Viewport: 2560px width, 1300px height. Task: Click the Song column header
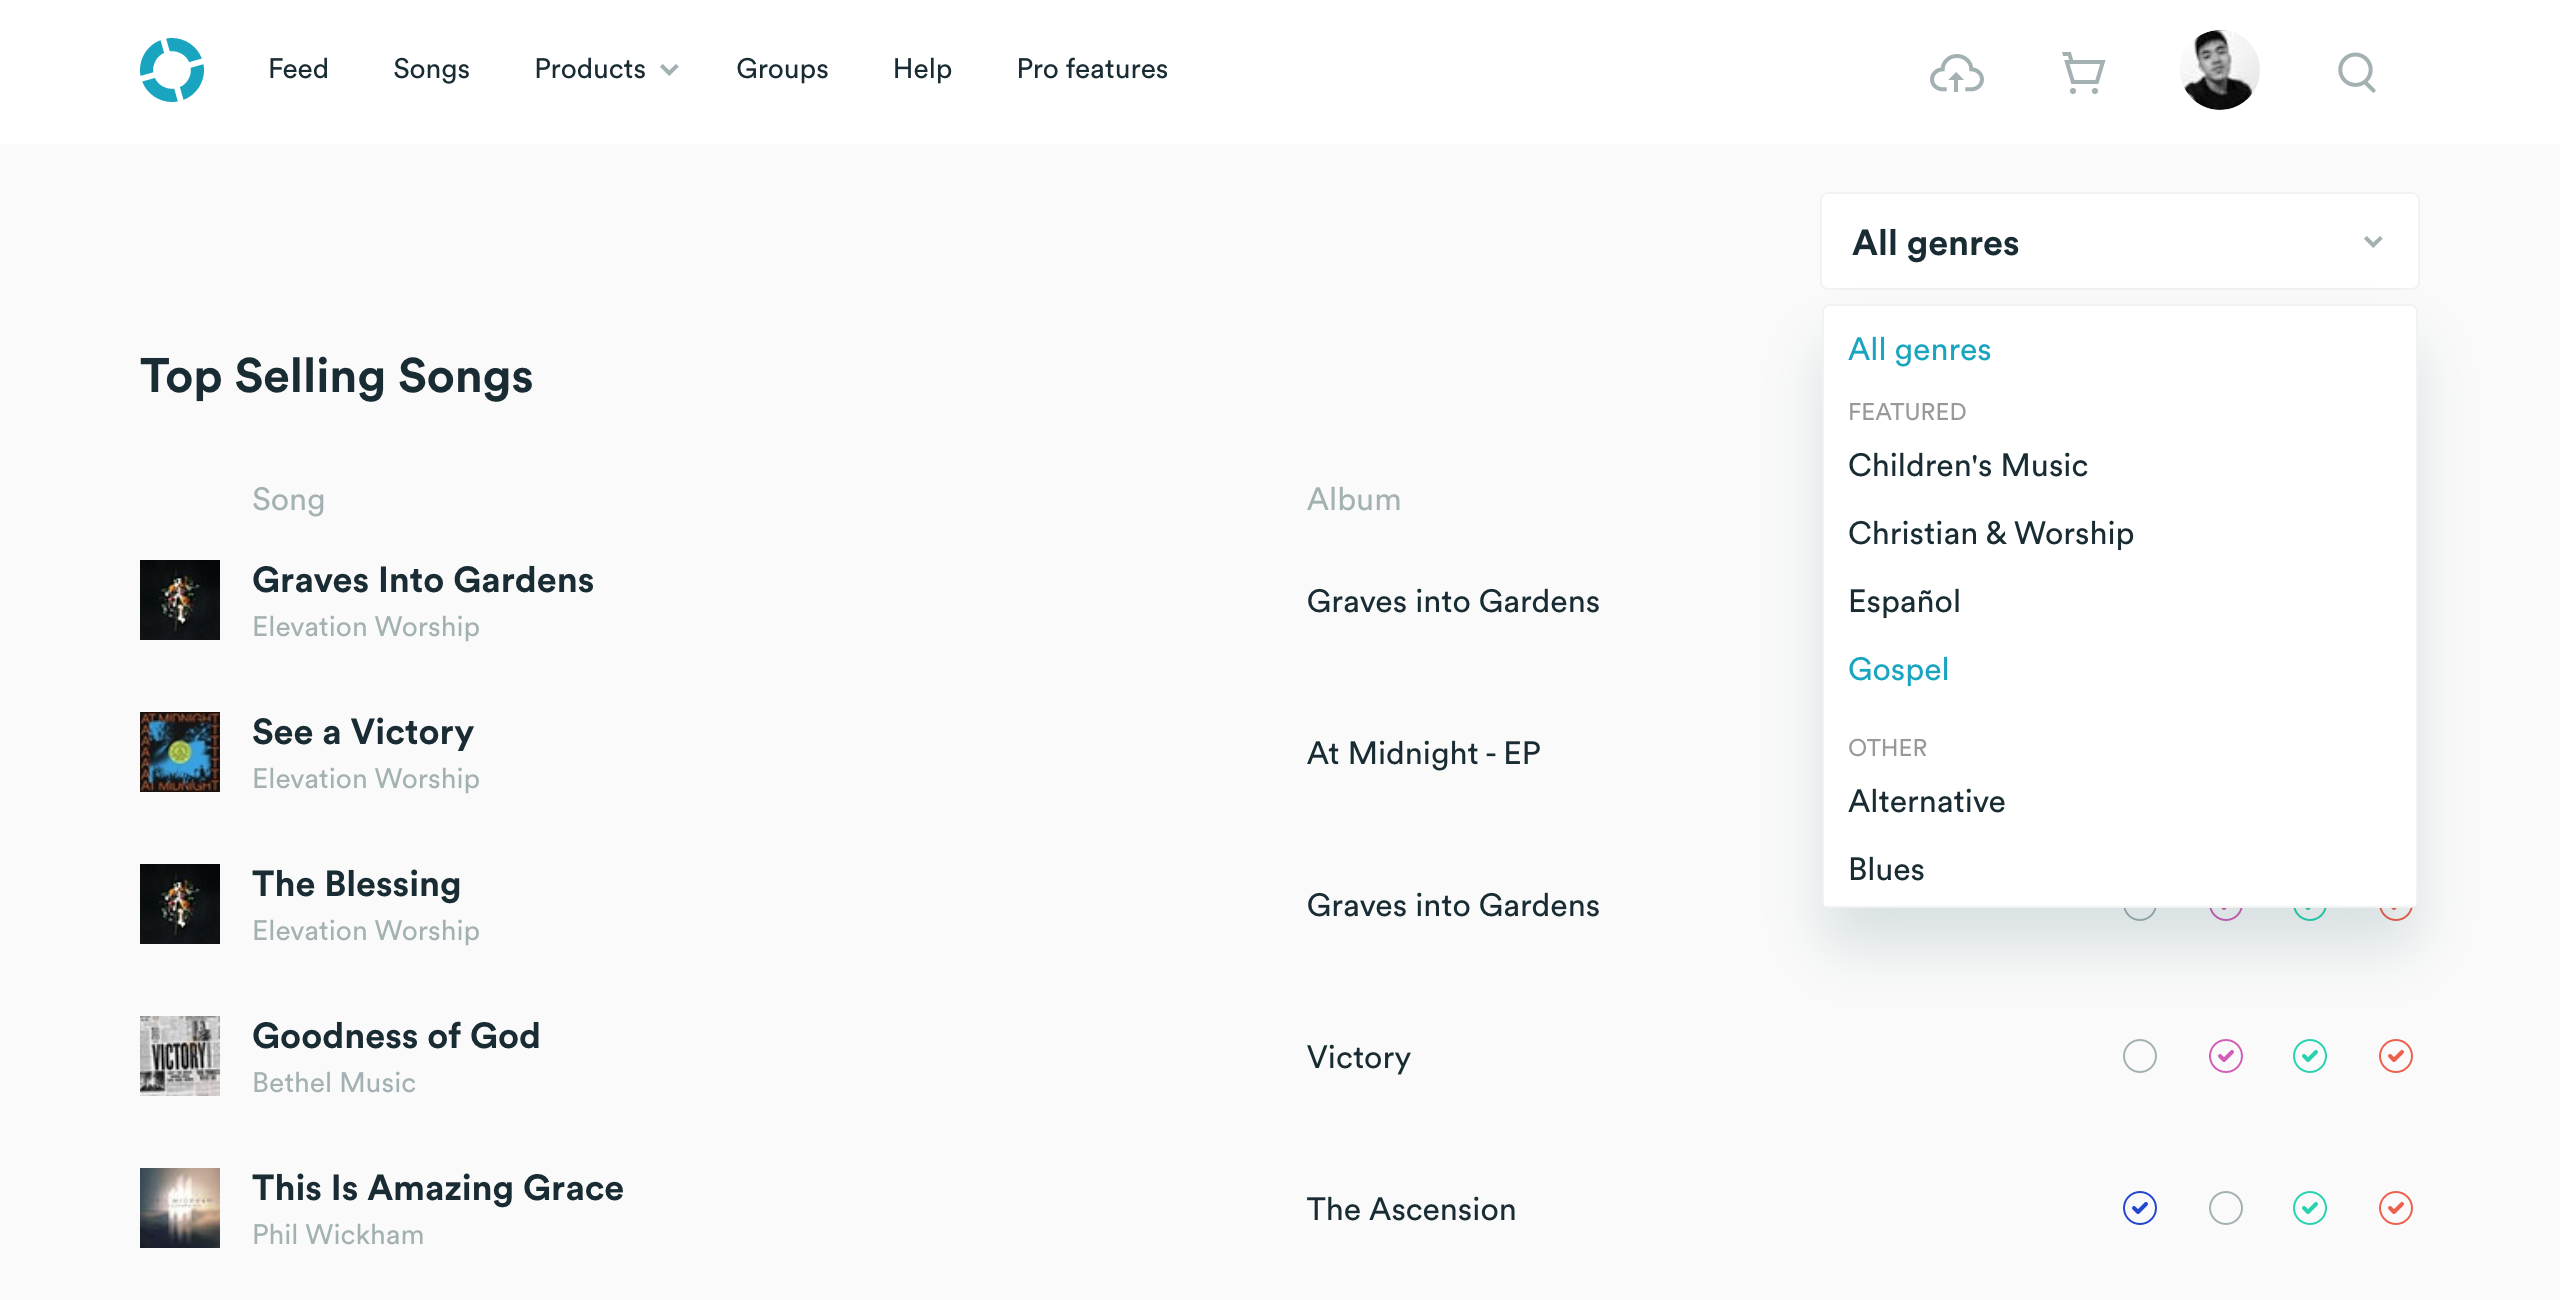[x=288, y=499]
